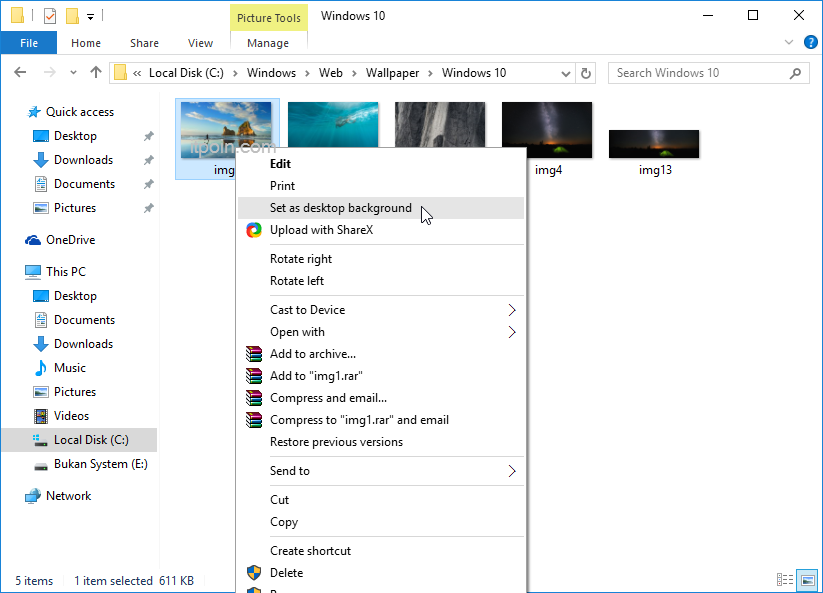This screenshot has width=823, height=593.
Task: Switch to Large icons view button
Action: point(808,580)
